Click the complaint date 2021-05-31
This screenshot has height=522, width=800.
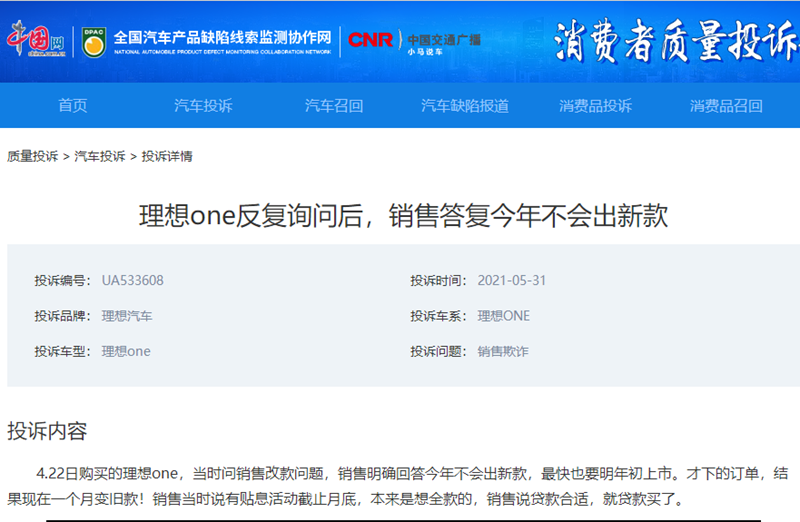[x=511, y=281]
